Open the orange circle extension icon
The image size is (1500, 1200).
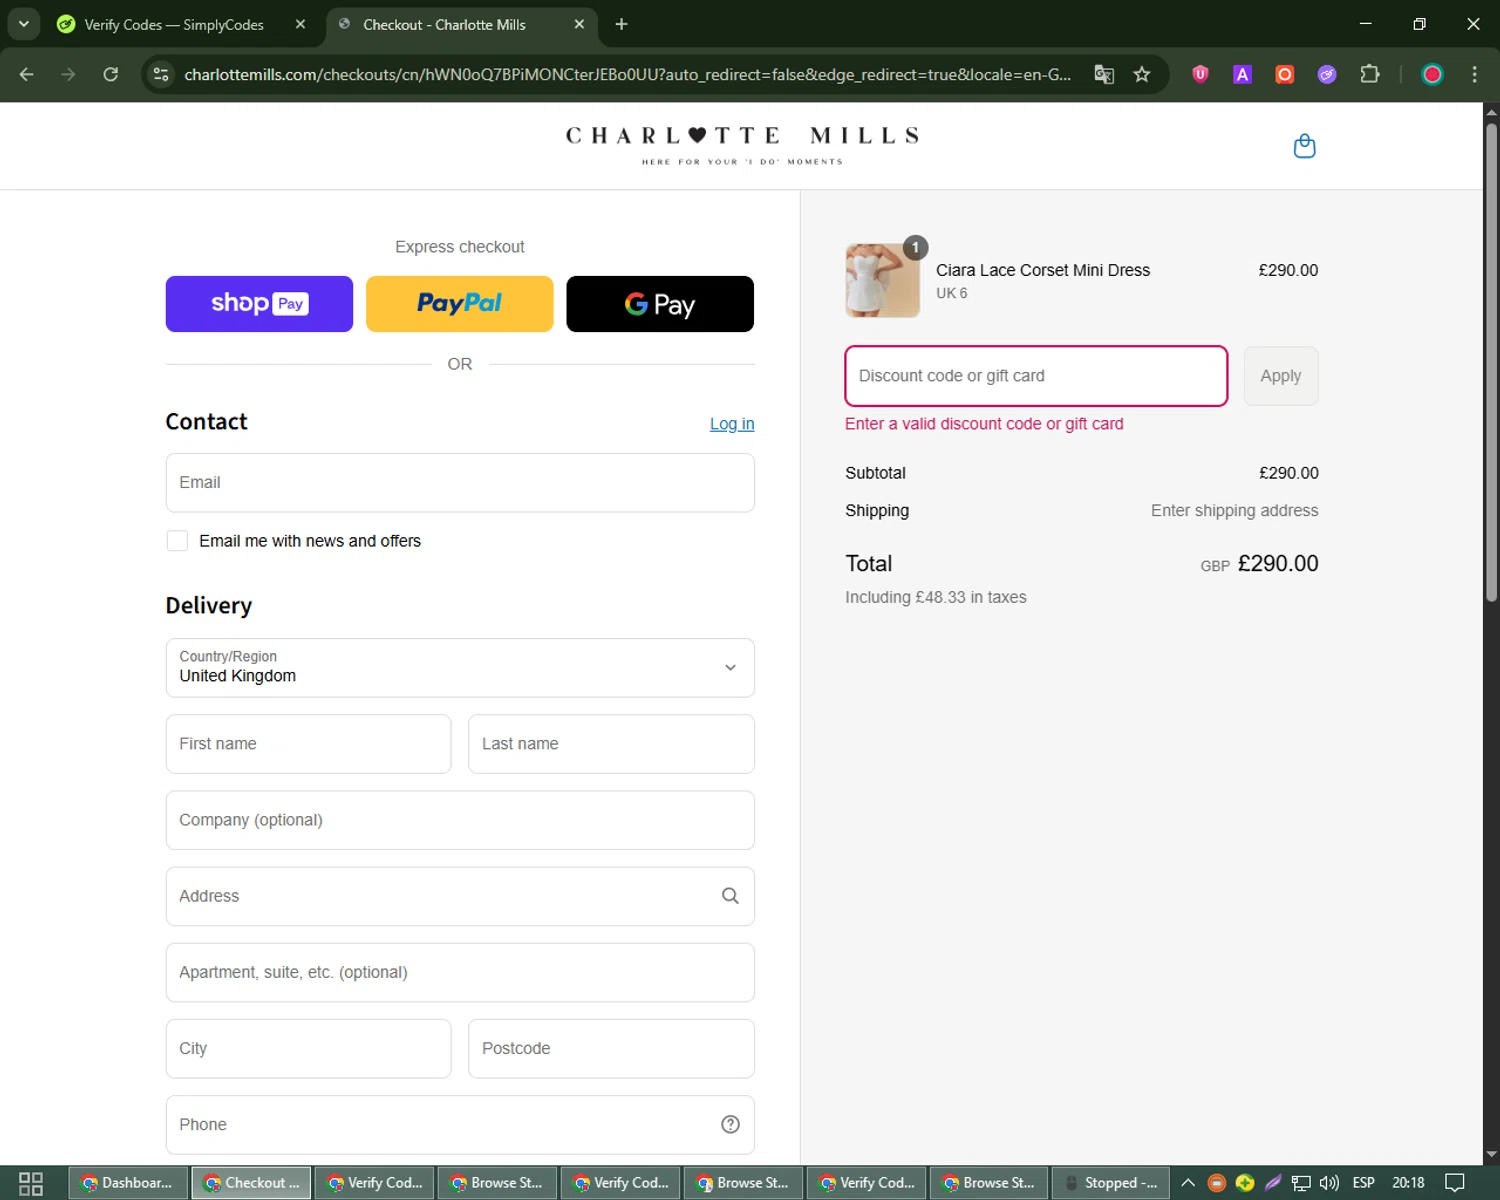click(x=1284, y=74)
